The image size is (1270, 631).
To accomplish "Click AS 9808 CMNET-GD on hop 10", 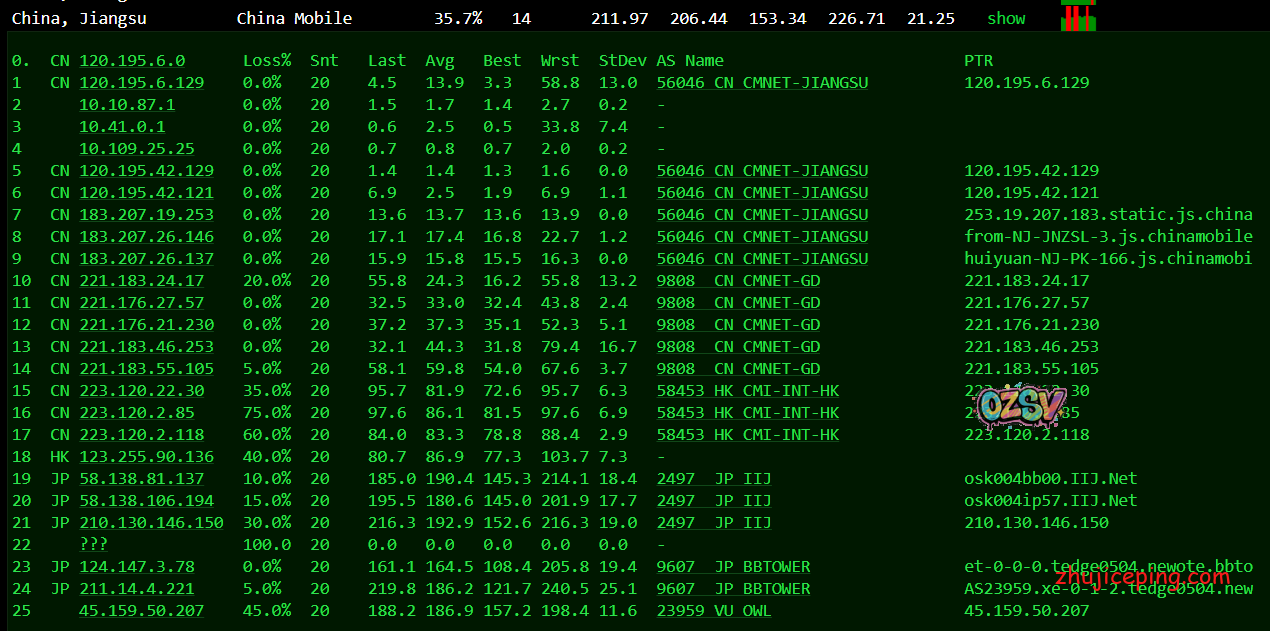I will coord(738,281).
